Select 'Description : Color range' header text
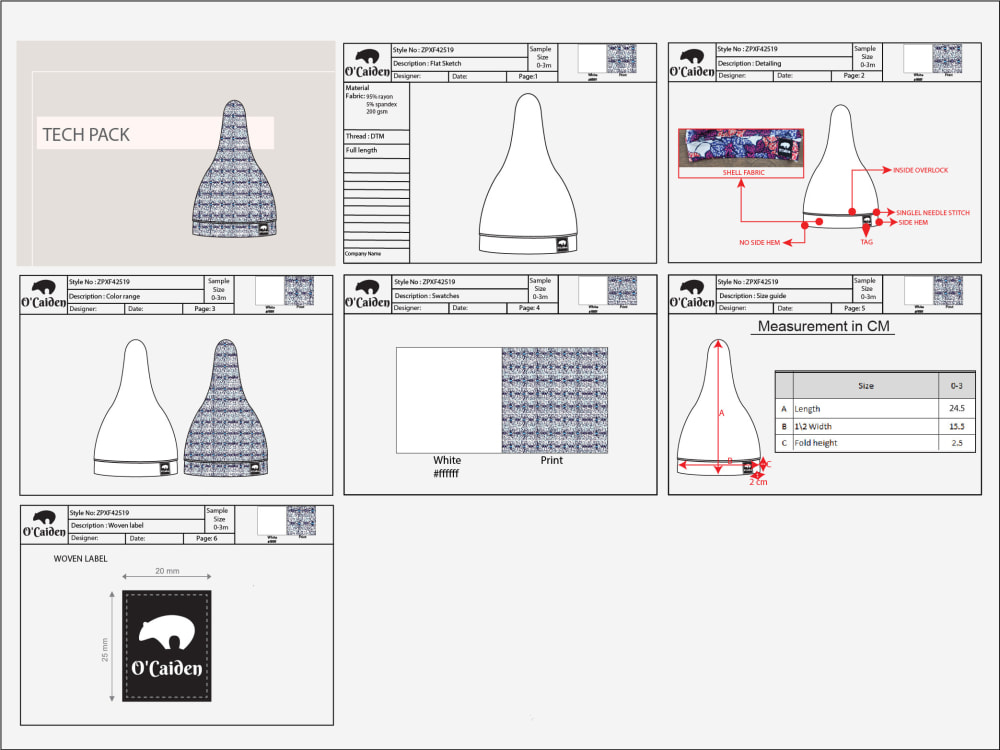The image size is (1000, 750). (x=105, y=297)
